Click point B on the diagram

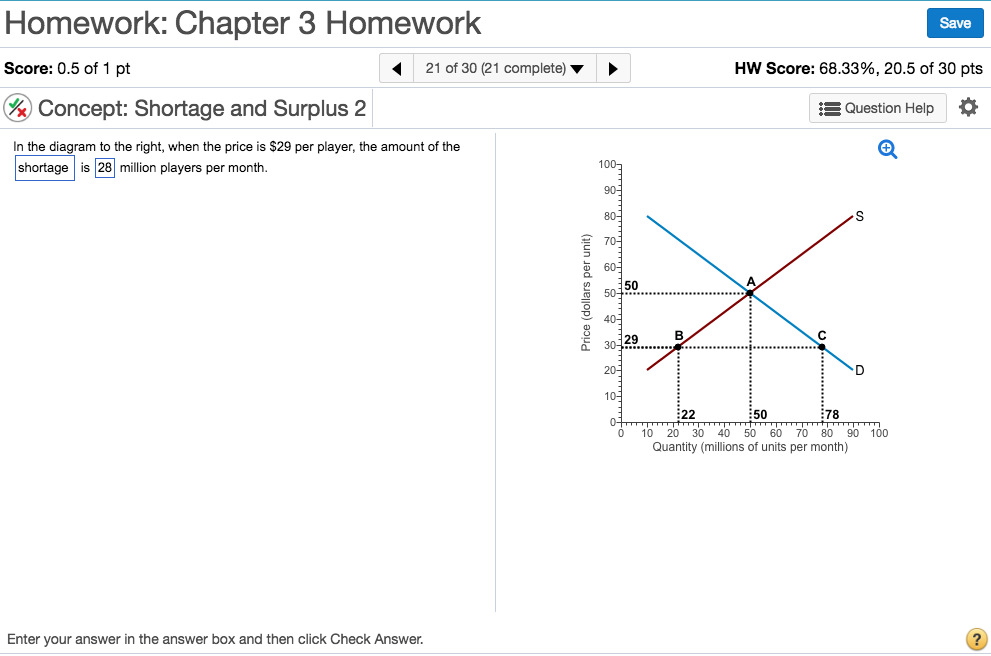coord(677,345)
